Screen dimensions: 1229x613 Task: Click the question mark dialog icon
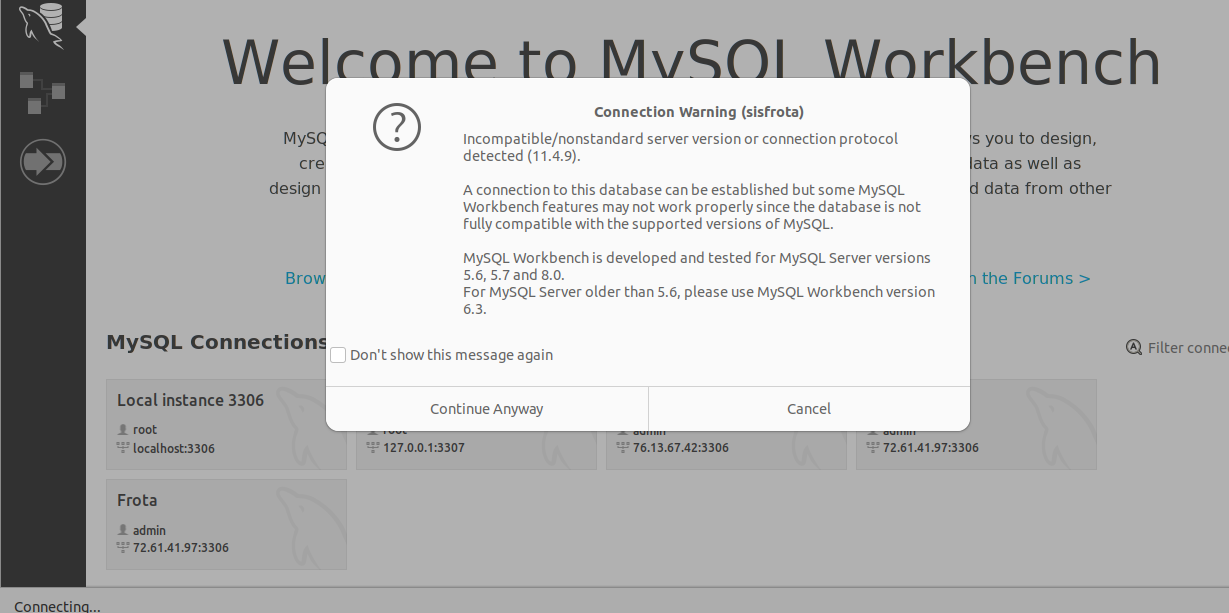(x=397, y=127)
